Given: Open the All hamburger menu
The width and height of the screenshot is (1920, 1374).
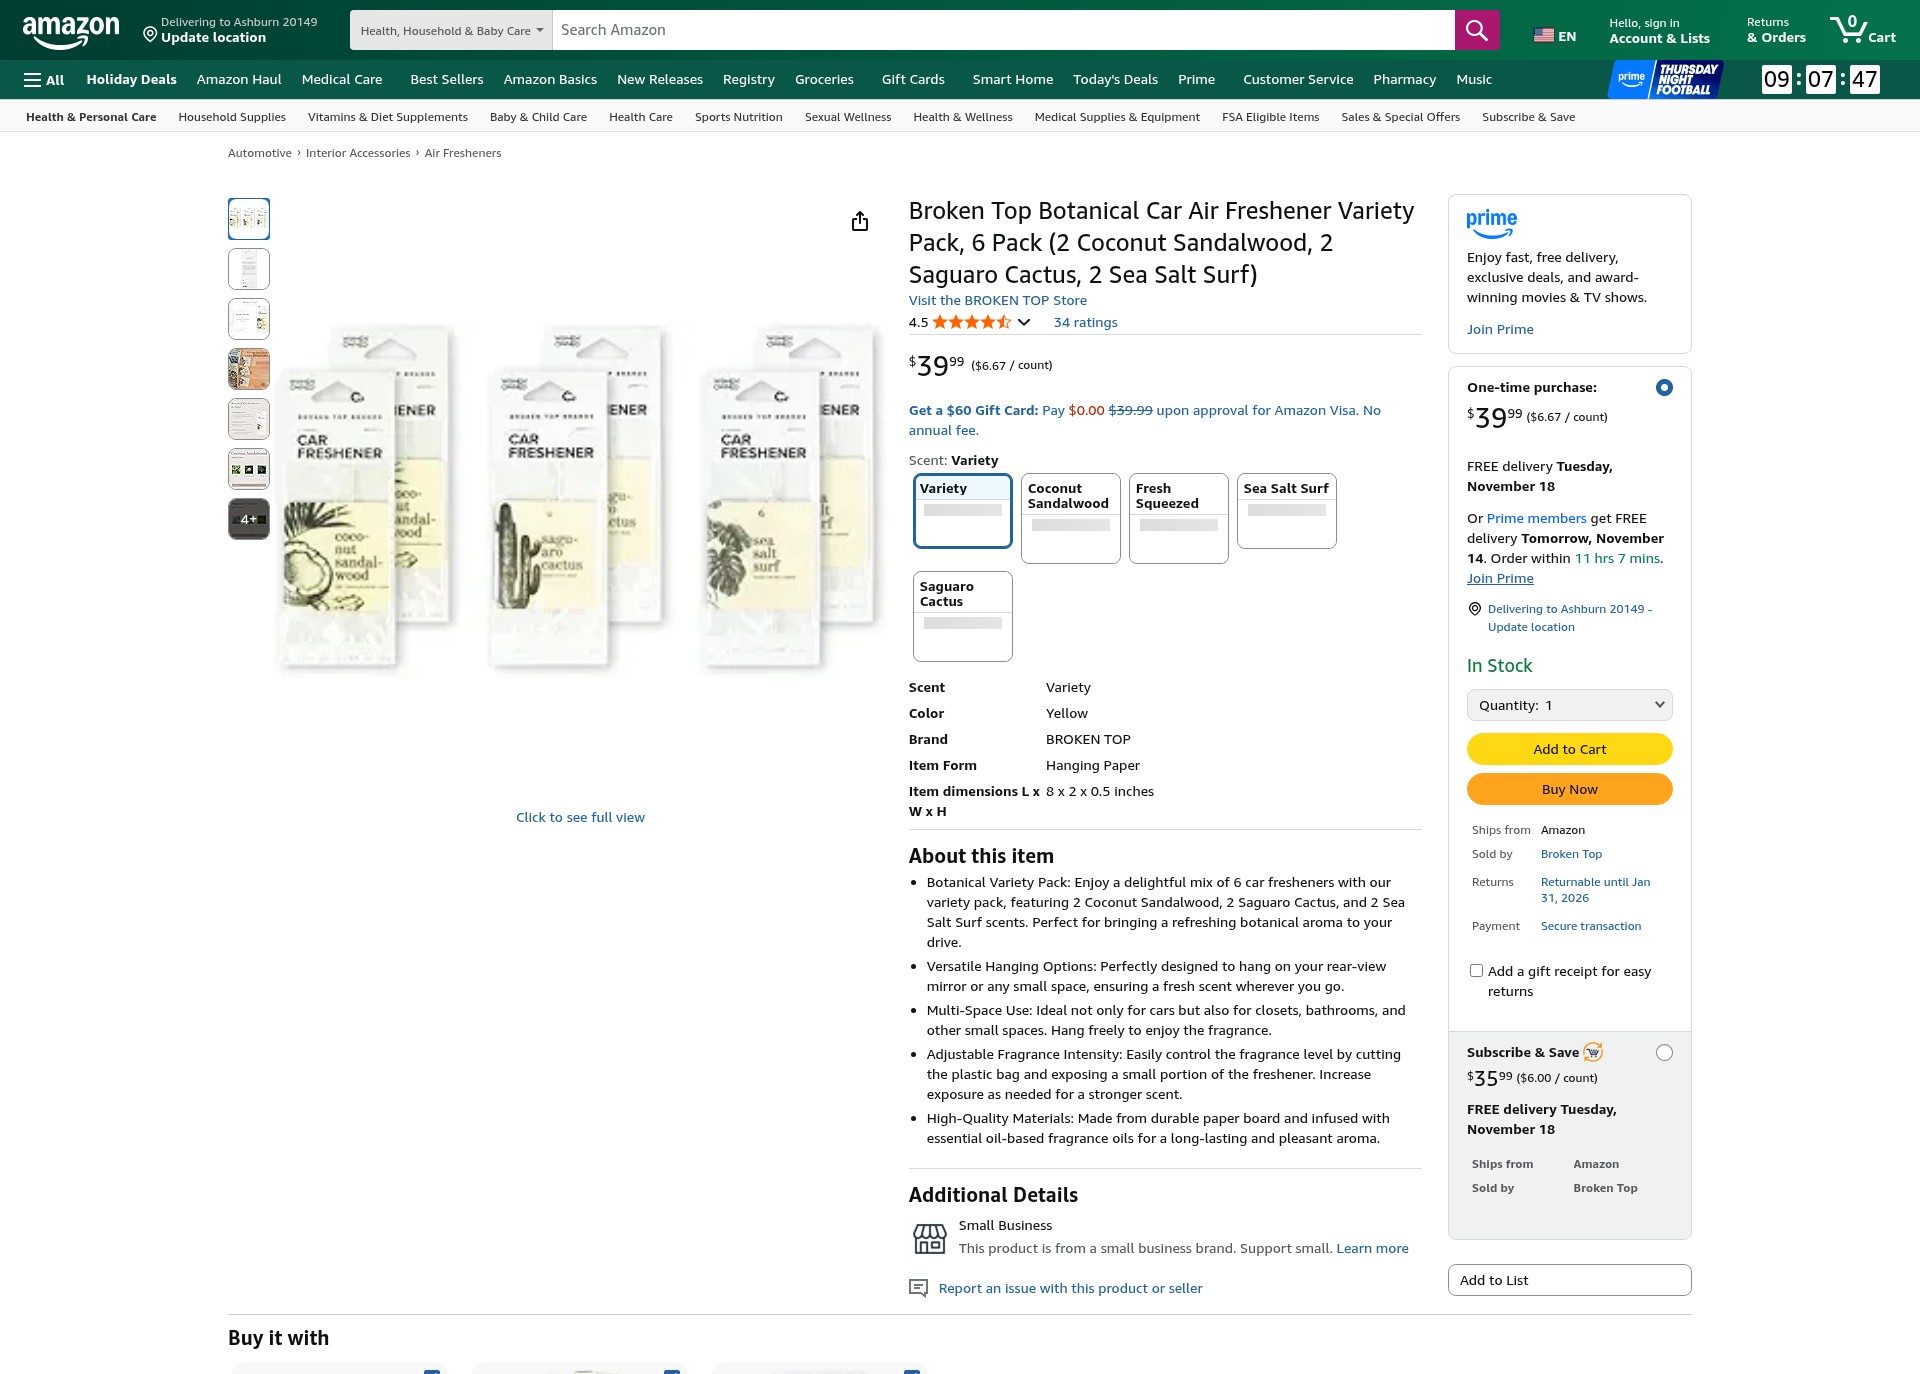Looking at the screenshot, I should click(44, 80).
